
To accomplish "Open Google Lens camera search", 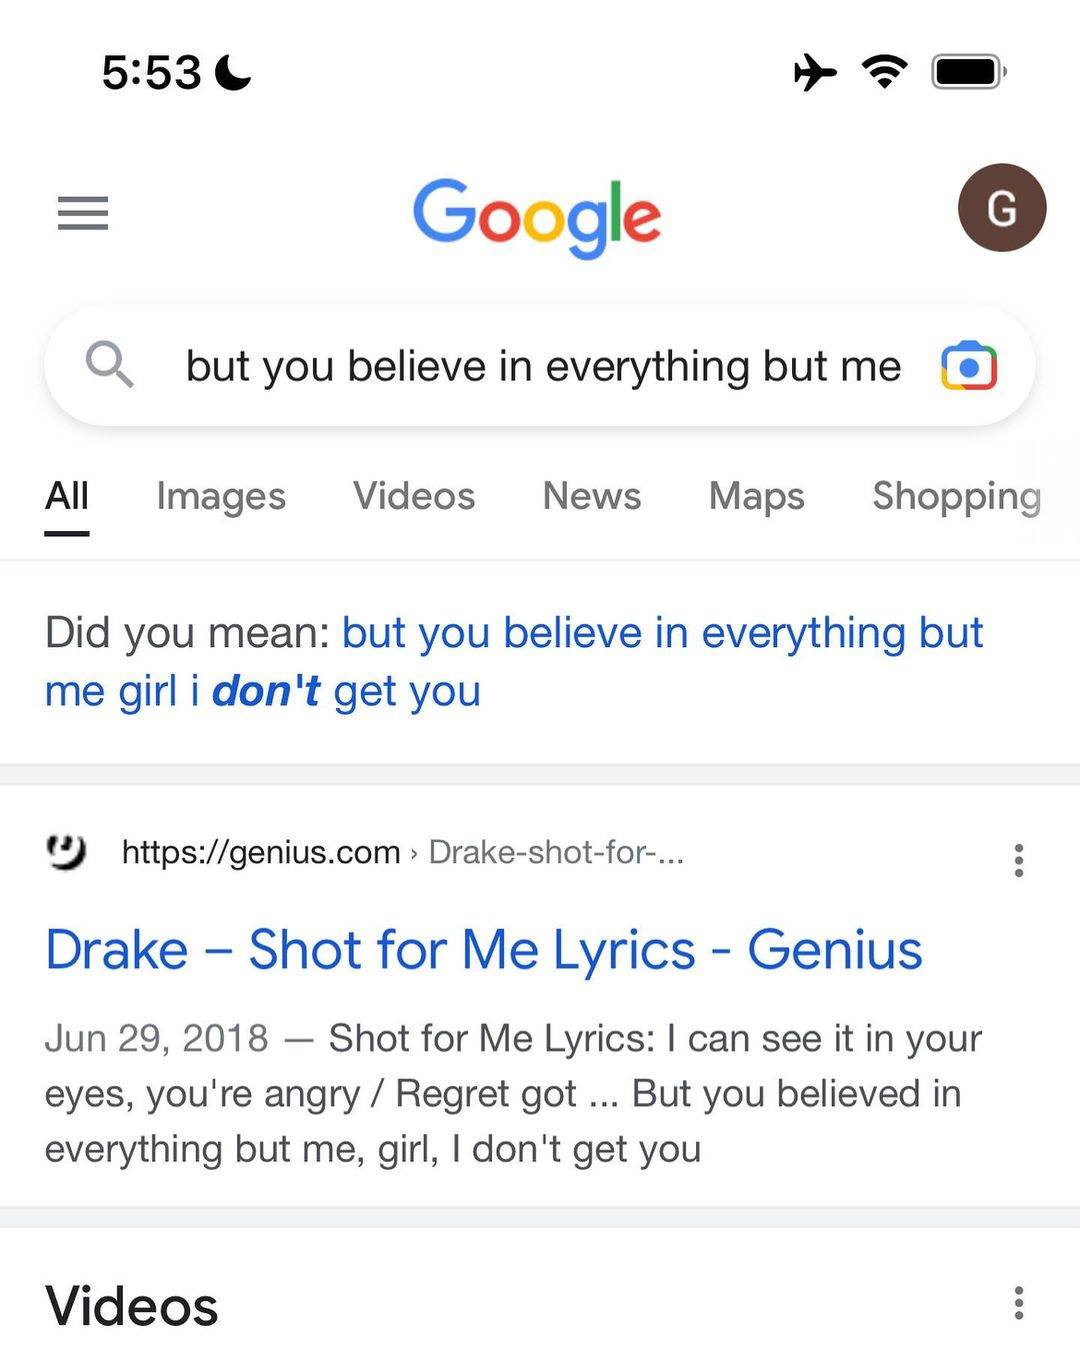I will [968, 366].
